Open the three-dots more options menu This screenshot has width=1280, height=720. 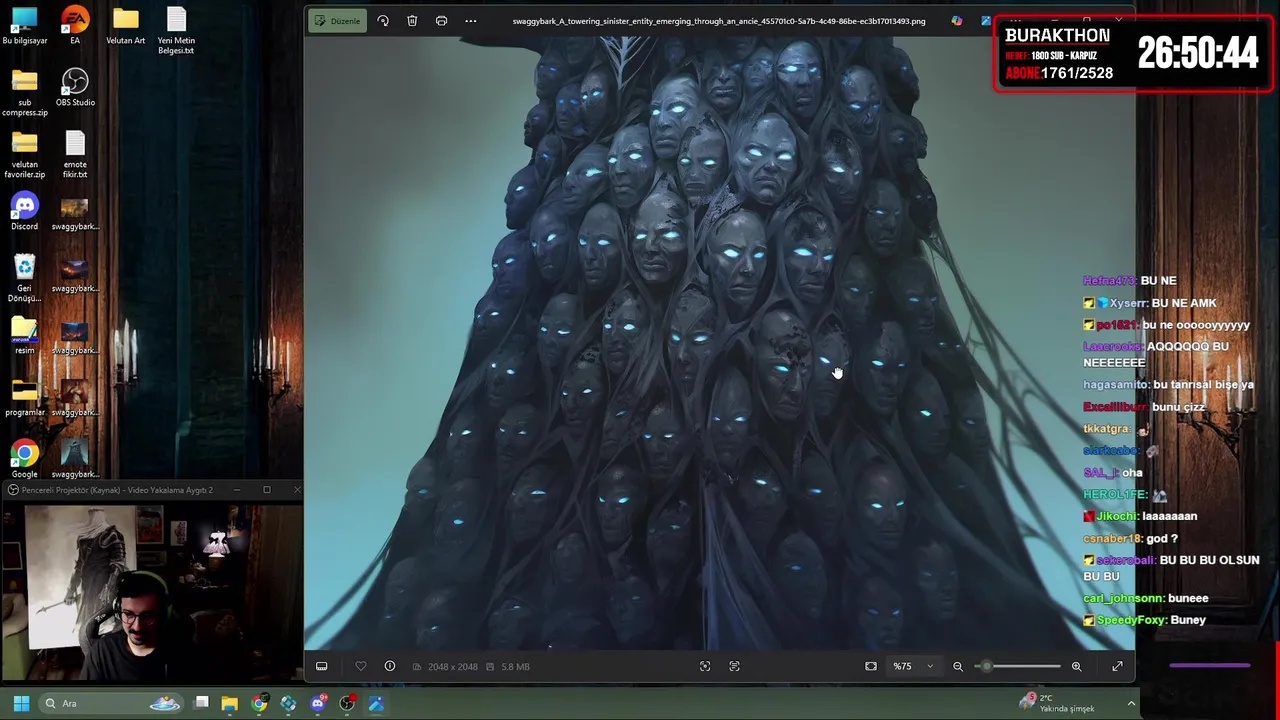coord(471,21)
